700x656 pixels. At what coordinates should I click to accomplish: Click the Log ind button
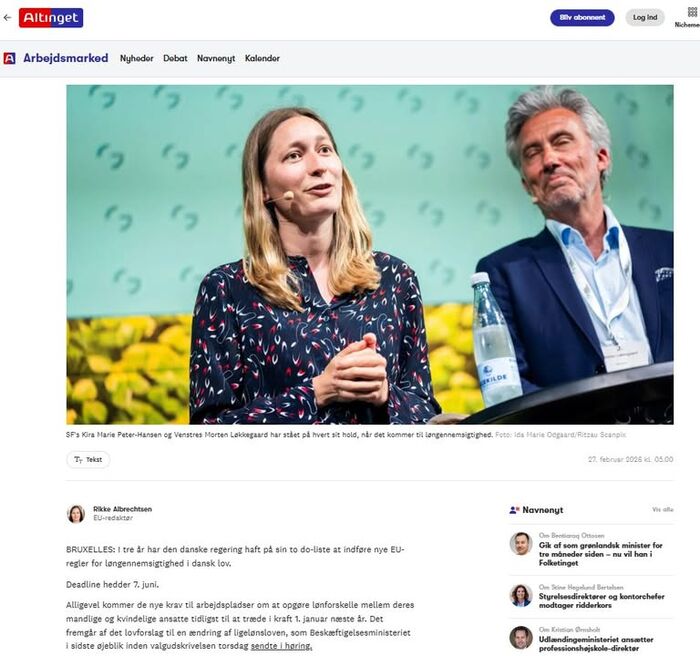click(x=645, y=17)
